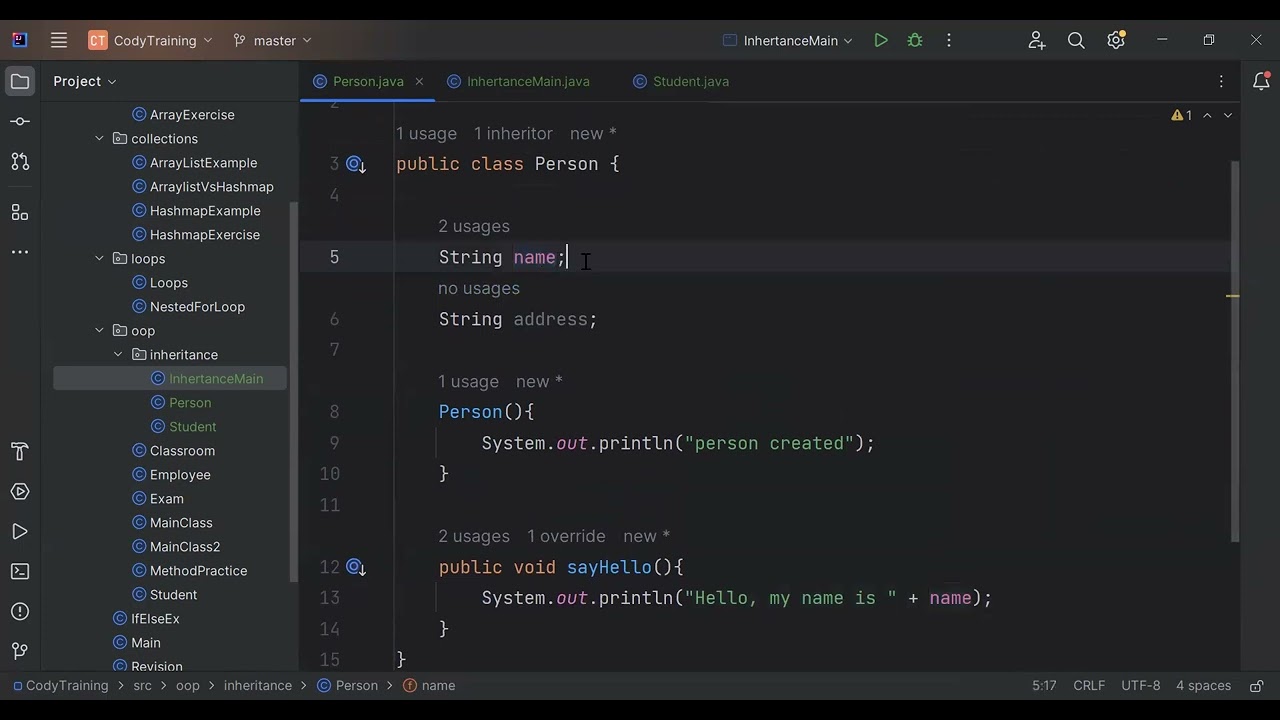
Task: Change UTF-8 file encoding
Action: tap(1141, 686)
